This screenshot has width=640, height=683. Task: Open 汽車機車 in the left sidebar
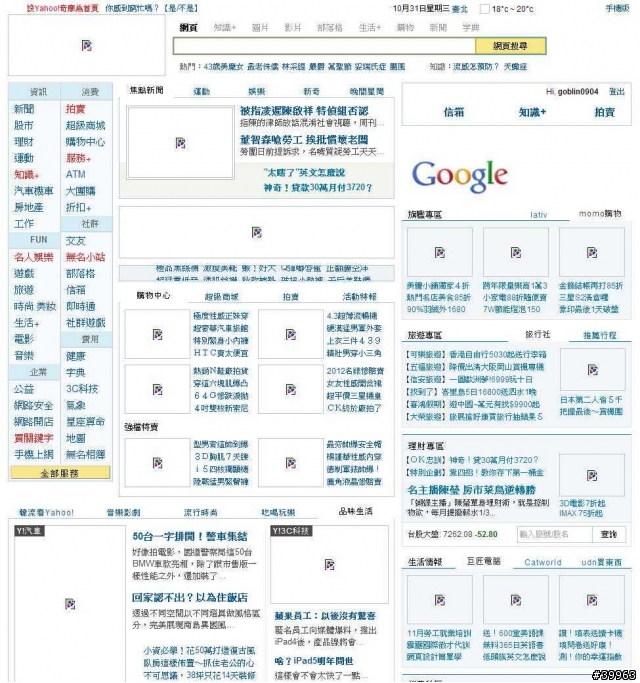pyautogui.click(x=34, y=191)
